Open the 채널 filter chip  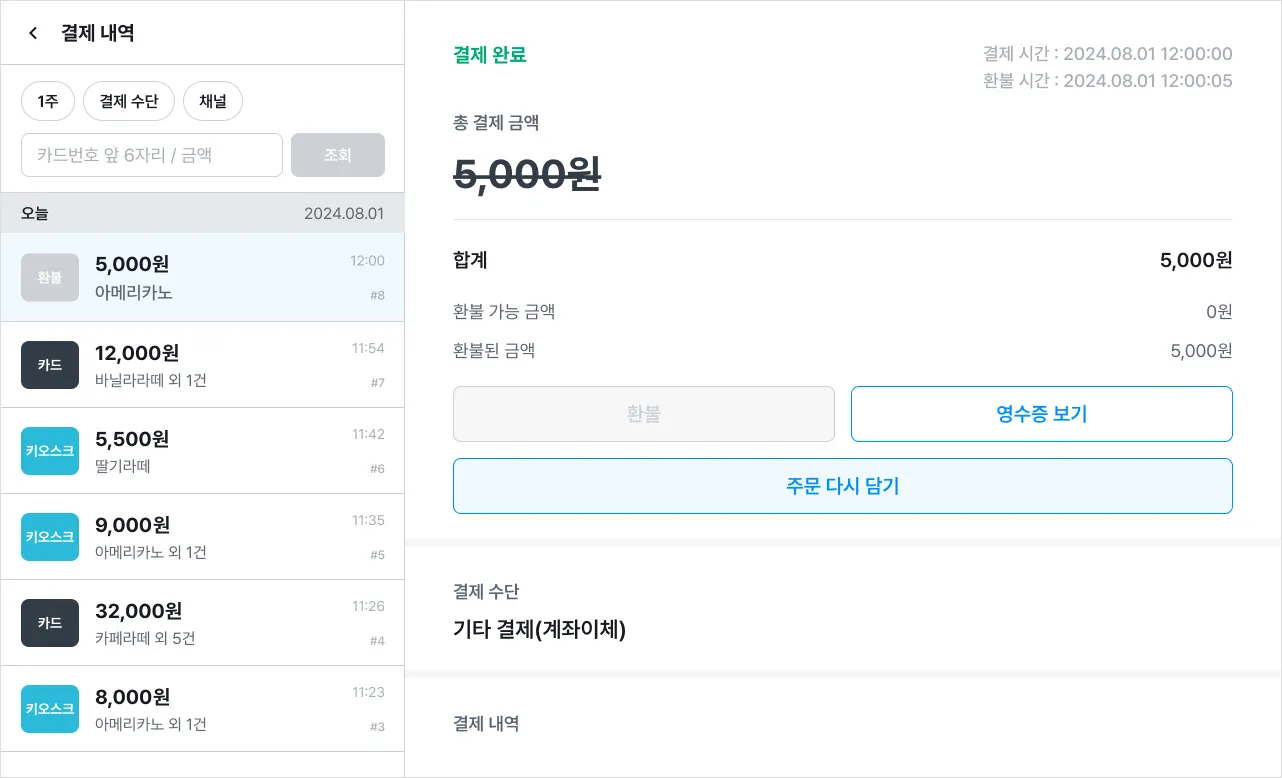(x=213, y=101)
